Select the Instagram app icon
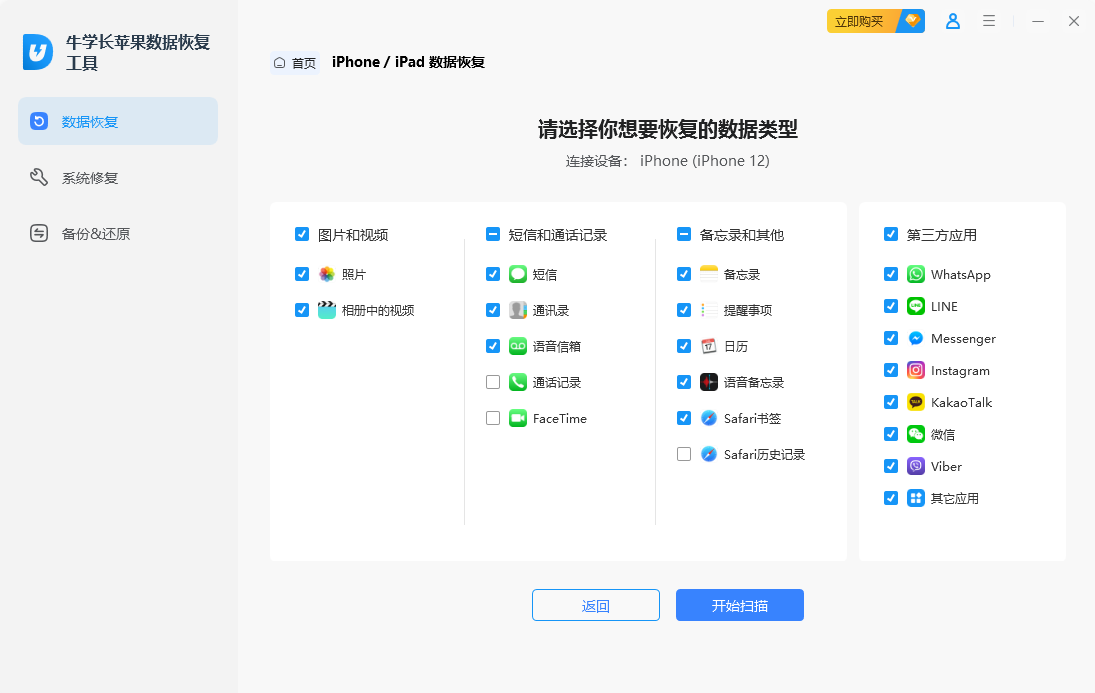Image resolution: width=1095 pixels, height=693 pixels. tap(916, 370)
